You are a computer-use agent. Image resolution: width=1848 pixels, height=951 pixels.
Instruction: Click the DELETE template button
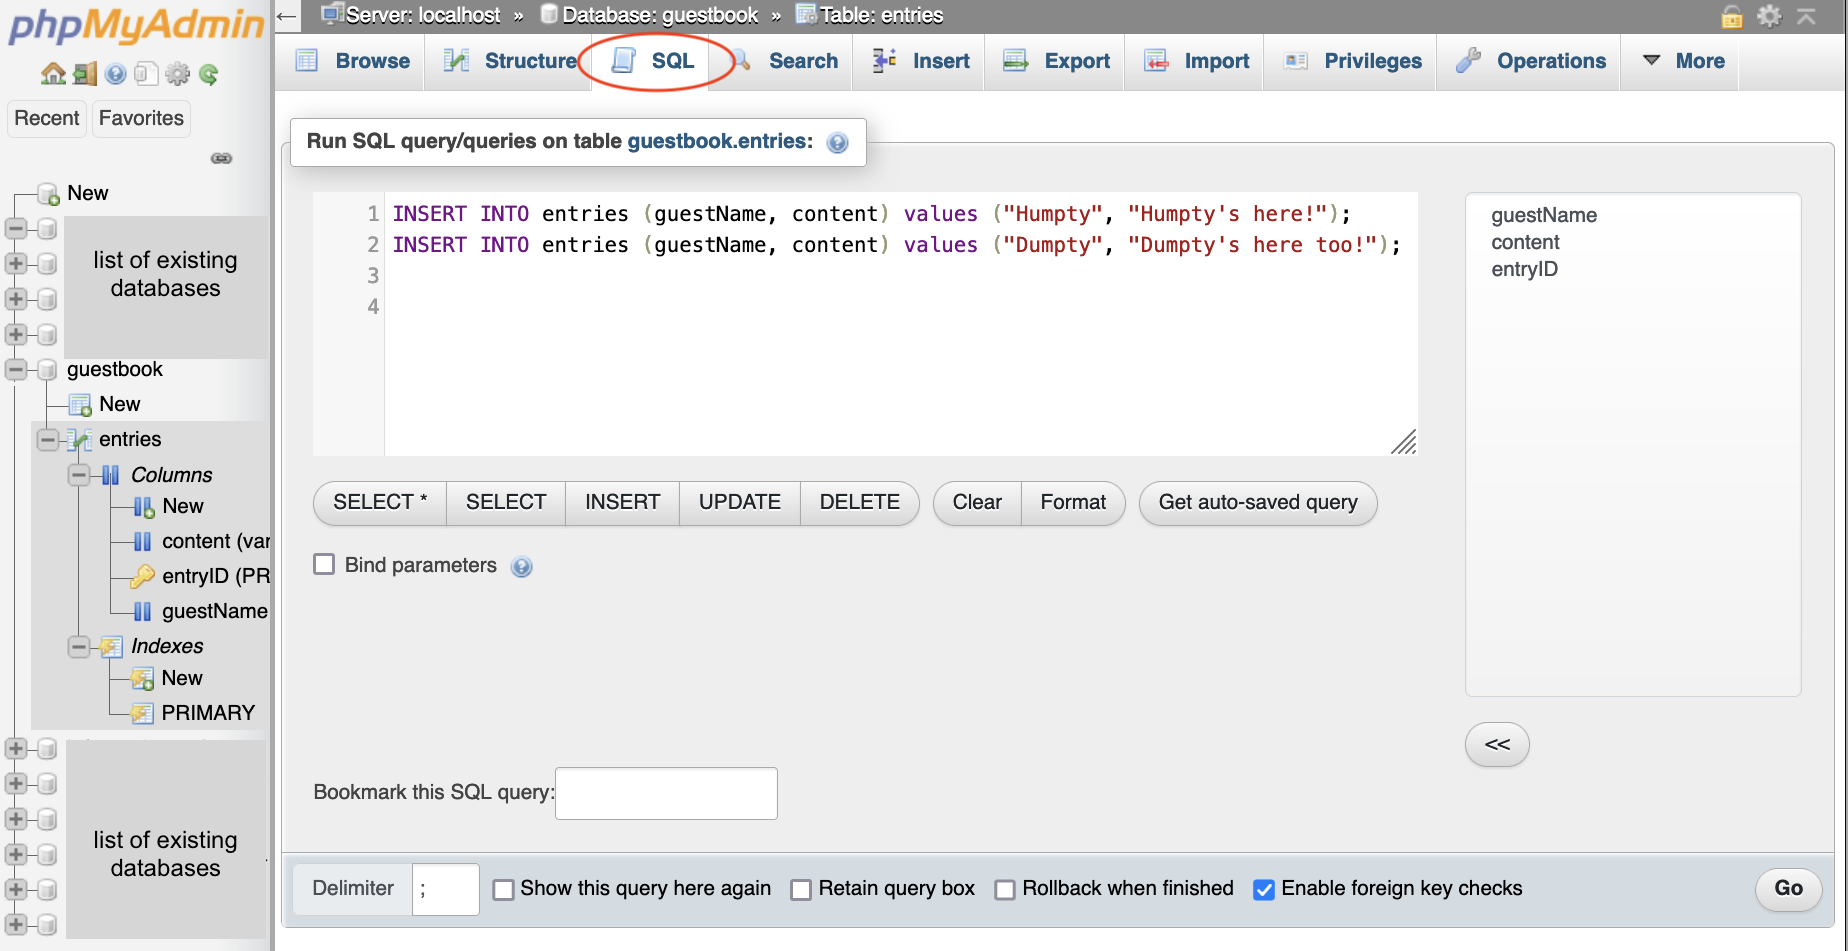click(x=860, y=503)
